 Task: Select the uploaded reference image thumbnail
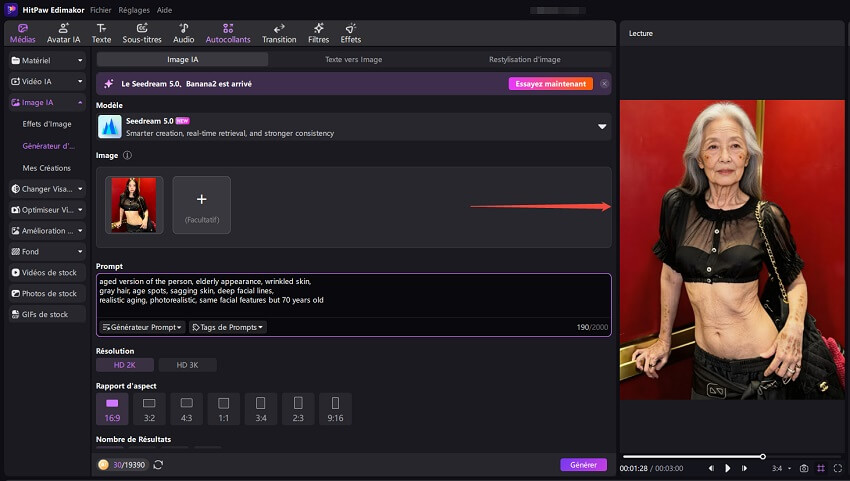click(134, 205)
